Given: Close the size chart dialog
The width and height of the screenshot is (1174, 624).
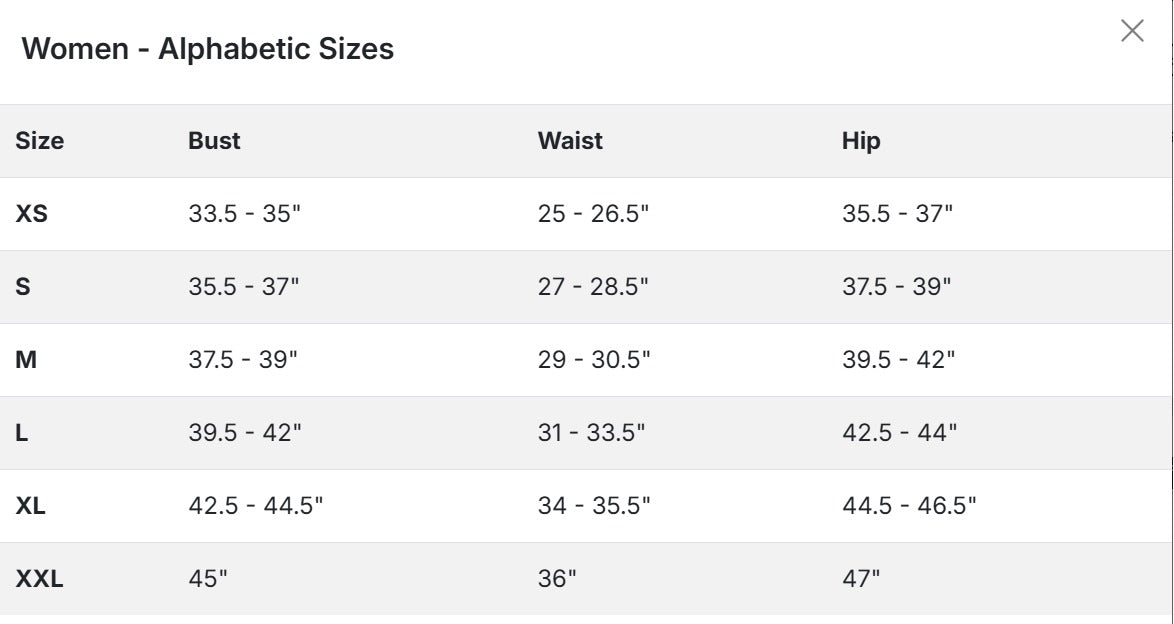Looking at the screenshot, I should 1132,31.
